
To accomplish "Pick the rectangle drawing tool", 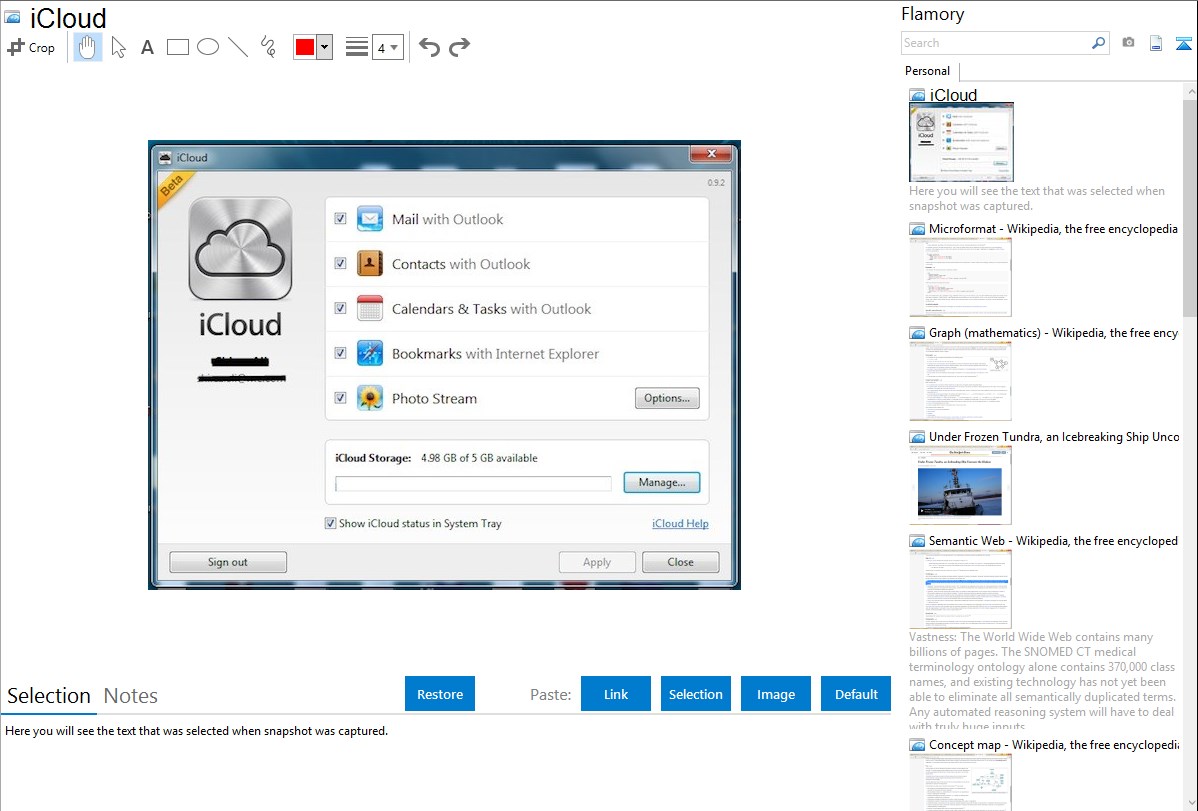I will click(x=177, y=47).
